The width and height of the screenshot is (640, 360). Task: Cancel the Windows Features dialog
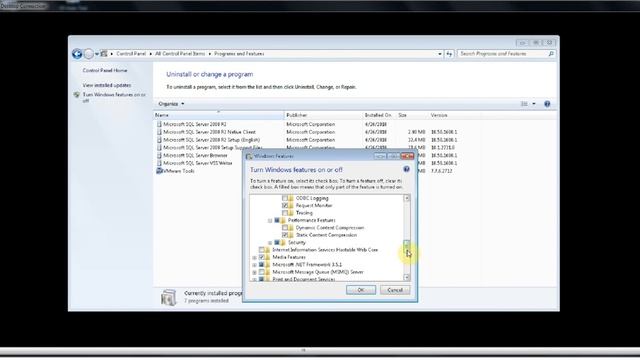tap(395, 290)
